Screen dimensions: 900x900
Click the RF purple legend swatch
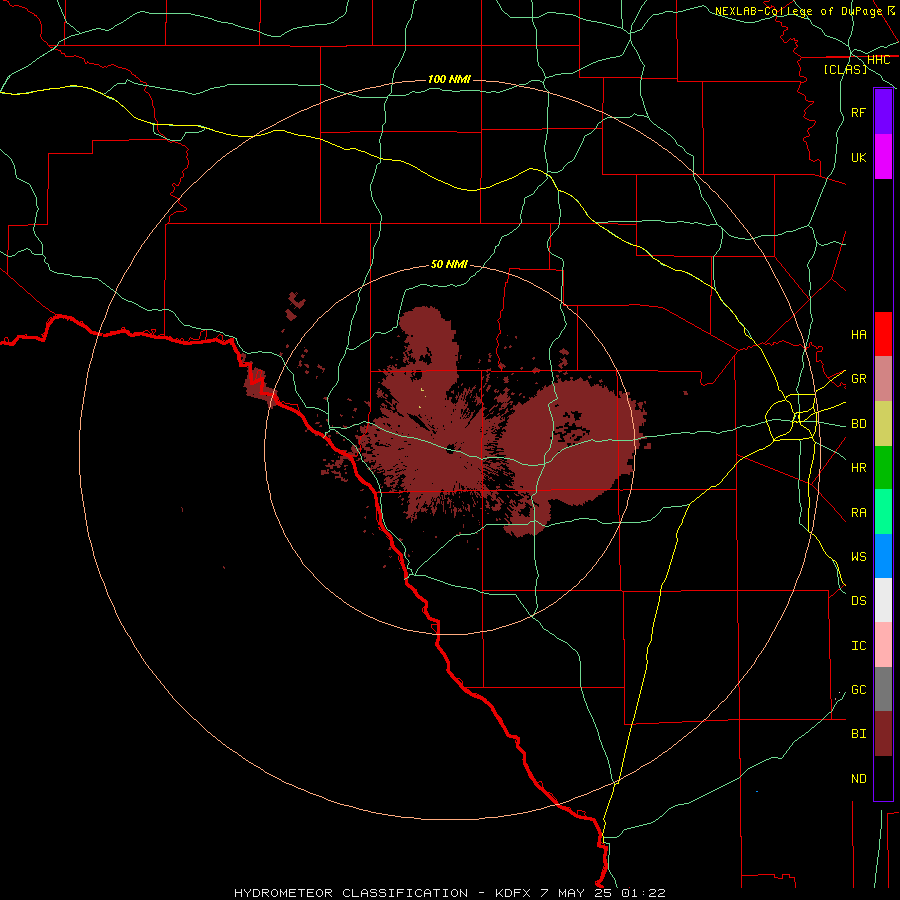click(883, 112)
